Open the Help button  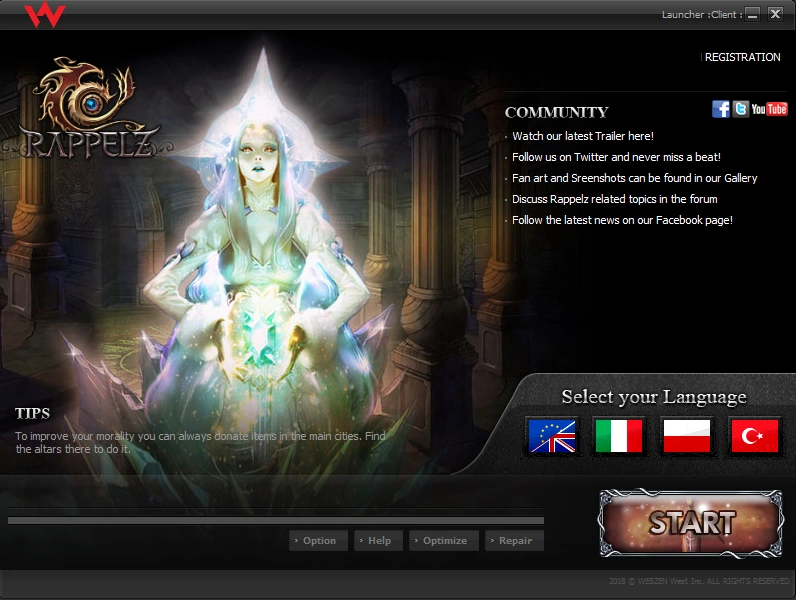coord(378,541)
